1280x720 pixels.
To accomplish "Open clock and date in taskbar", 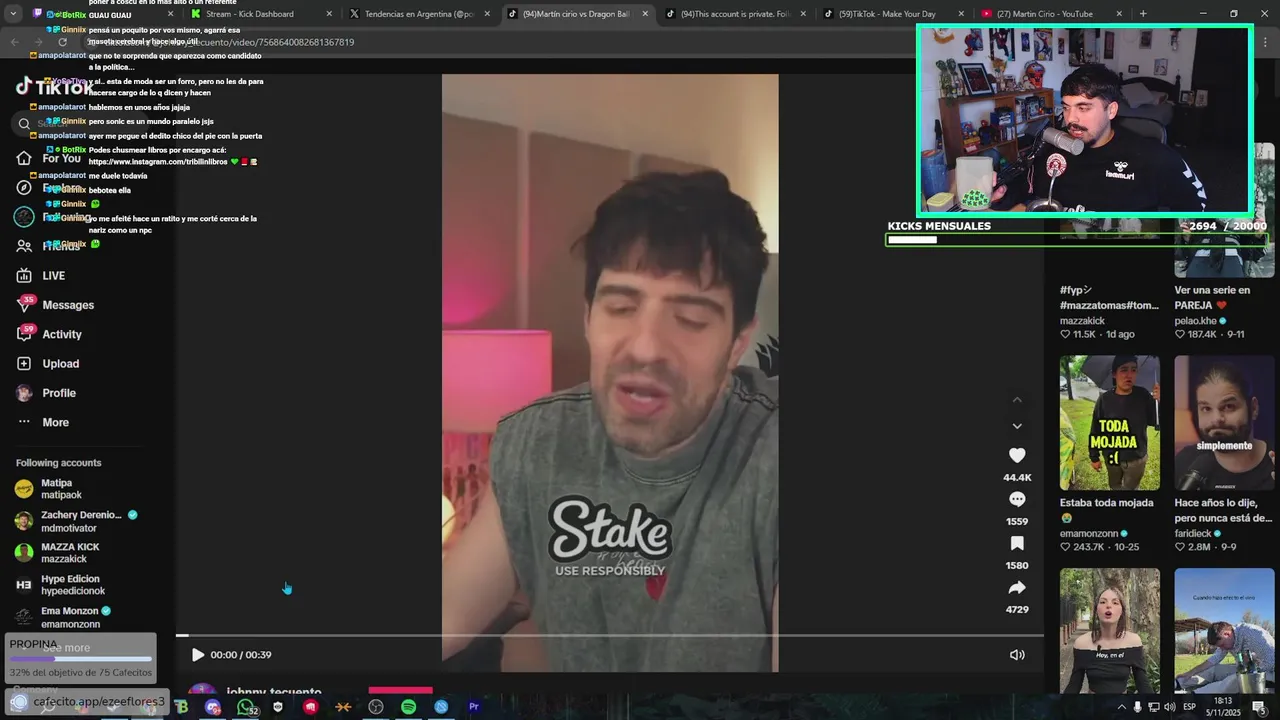I will tap(1223, 707).
